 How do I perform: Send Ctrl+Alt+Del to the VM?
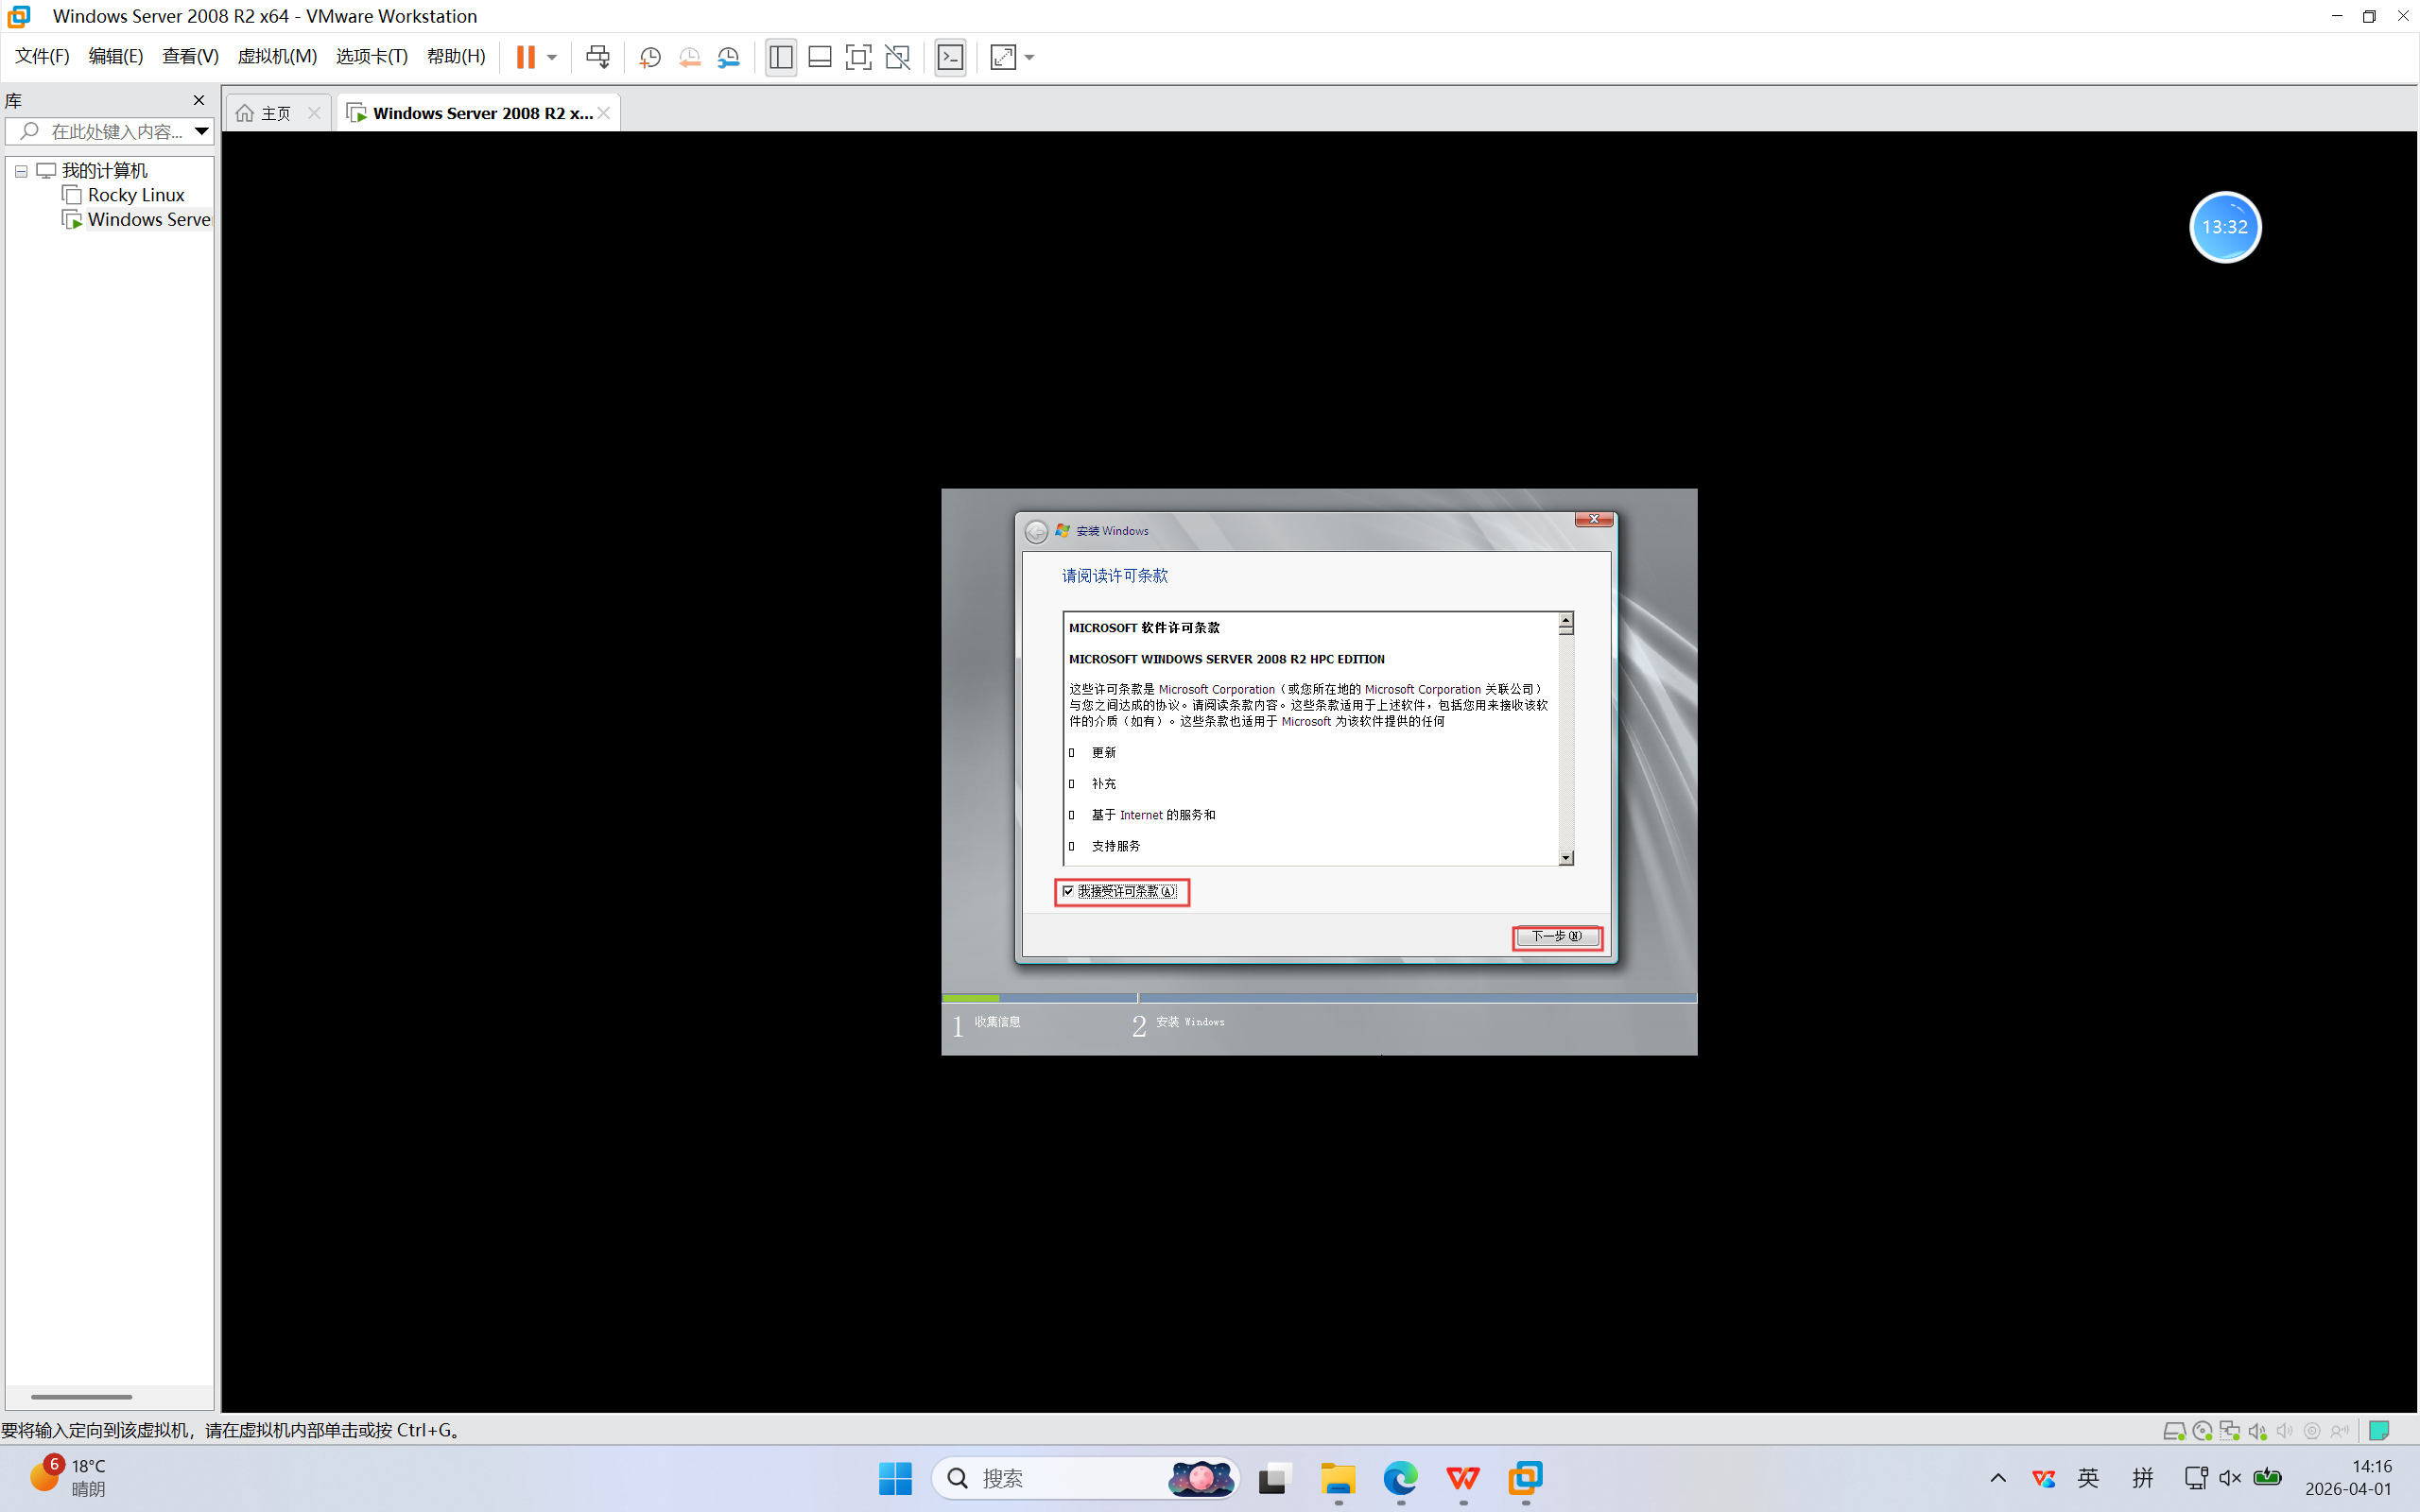point(598,57)
